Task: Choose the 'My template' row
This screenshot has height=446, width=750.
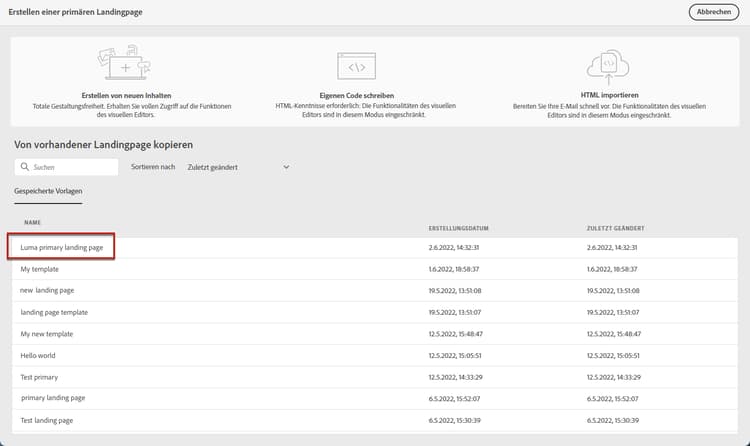Action: click(40, 269)
